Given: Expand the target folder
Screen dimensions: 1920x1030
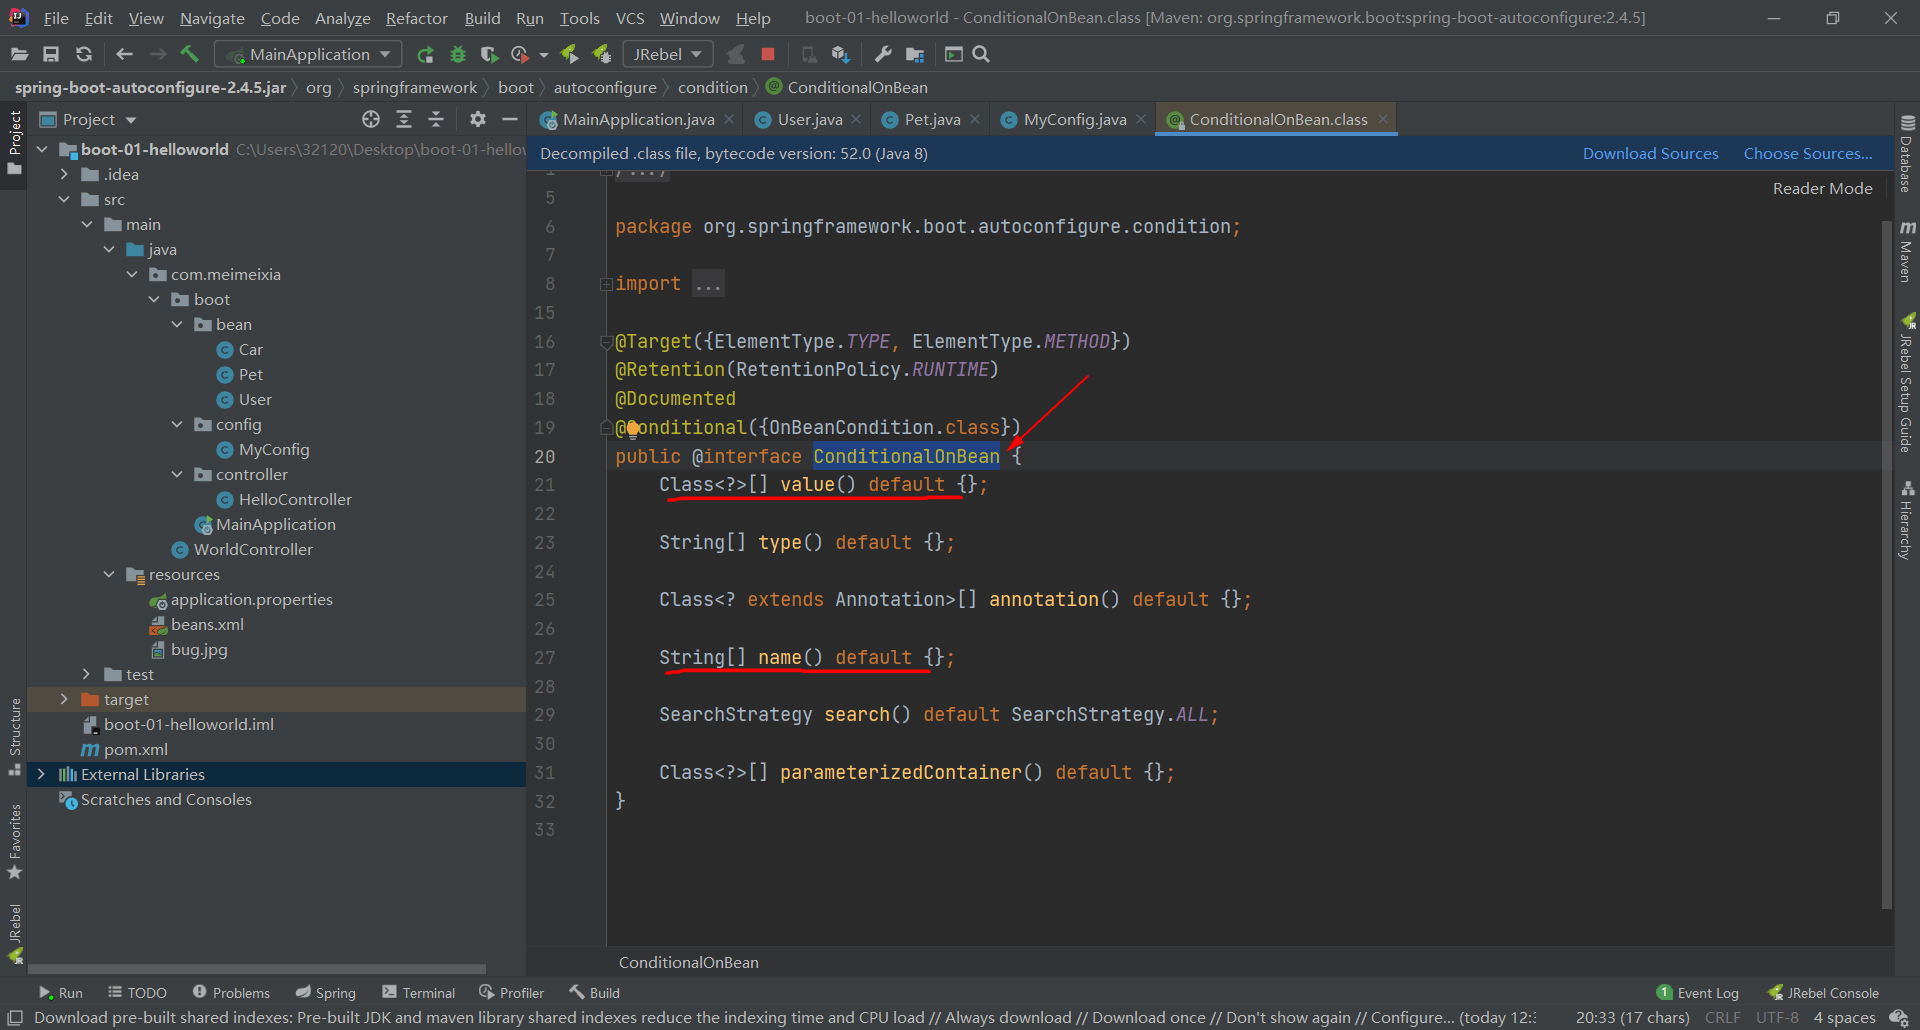Looking at the screenshot, I should (64, 699).
